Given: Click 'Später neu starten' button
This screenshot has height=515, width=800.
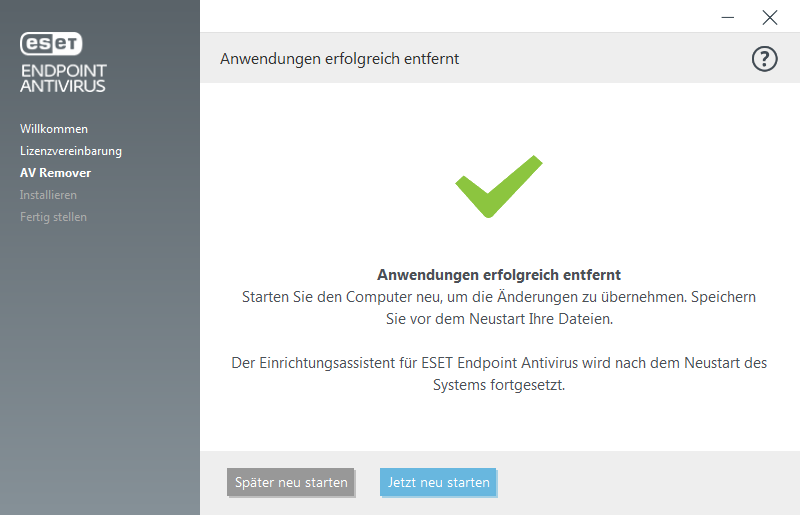Looking at the screenshot, I should pos(291,482).
